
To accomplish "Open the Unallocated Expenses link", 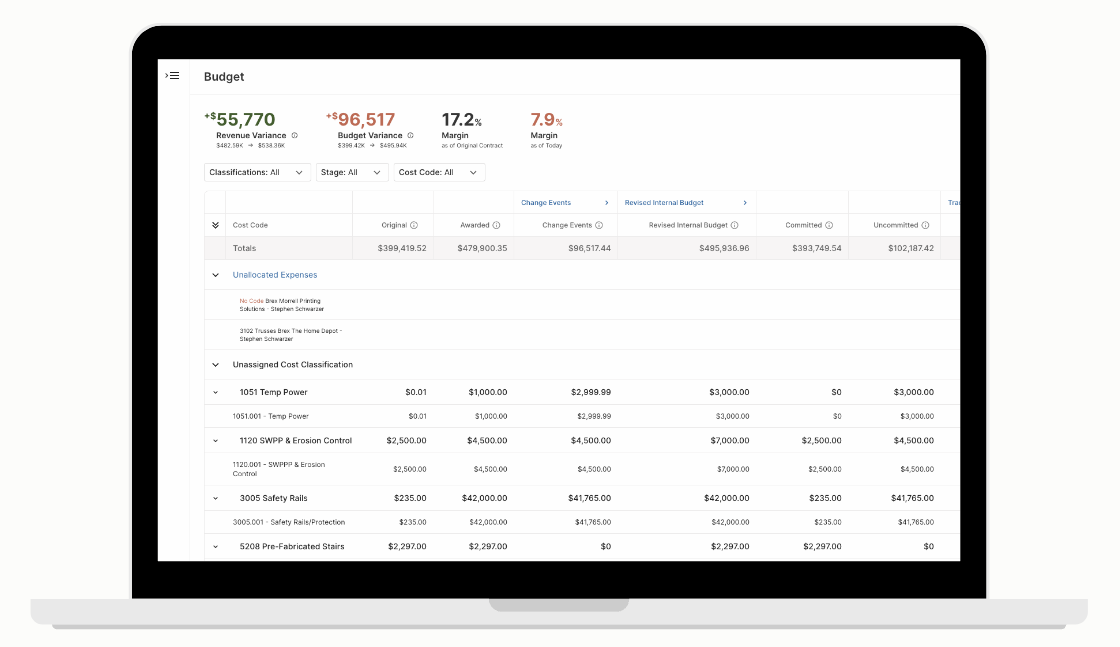I will click(x=275, y=275).
